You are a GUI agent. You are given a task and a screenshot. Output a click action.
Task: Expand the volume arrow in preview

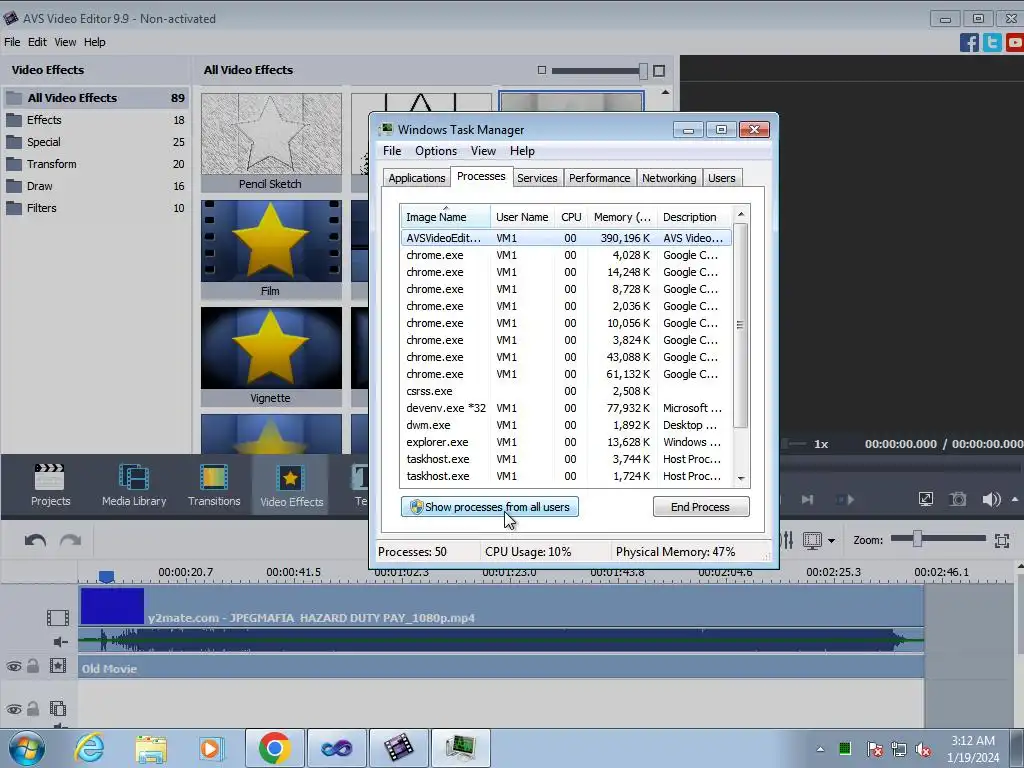point(1015,500)
